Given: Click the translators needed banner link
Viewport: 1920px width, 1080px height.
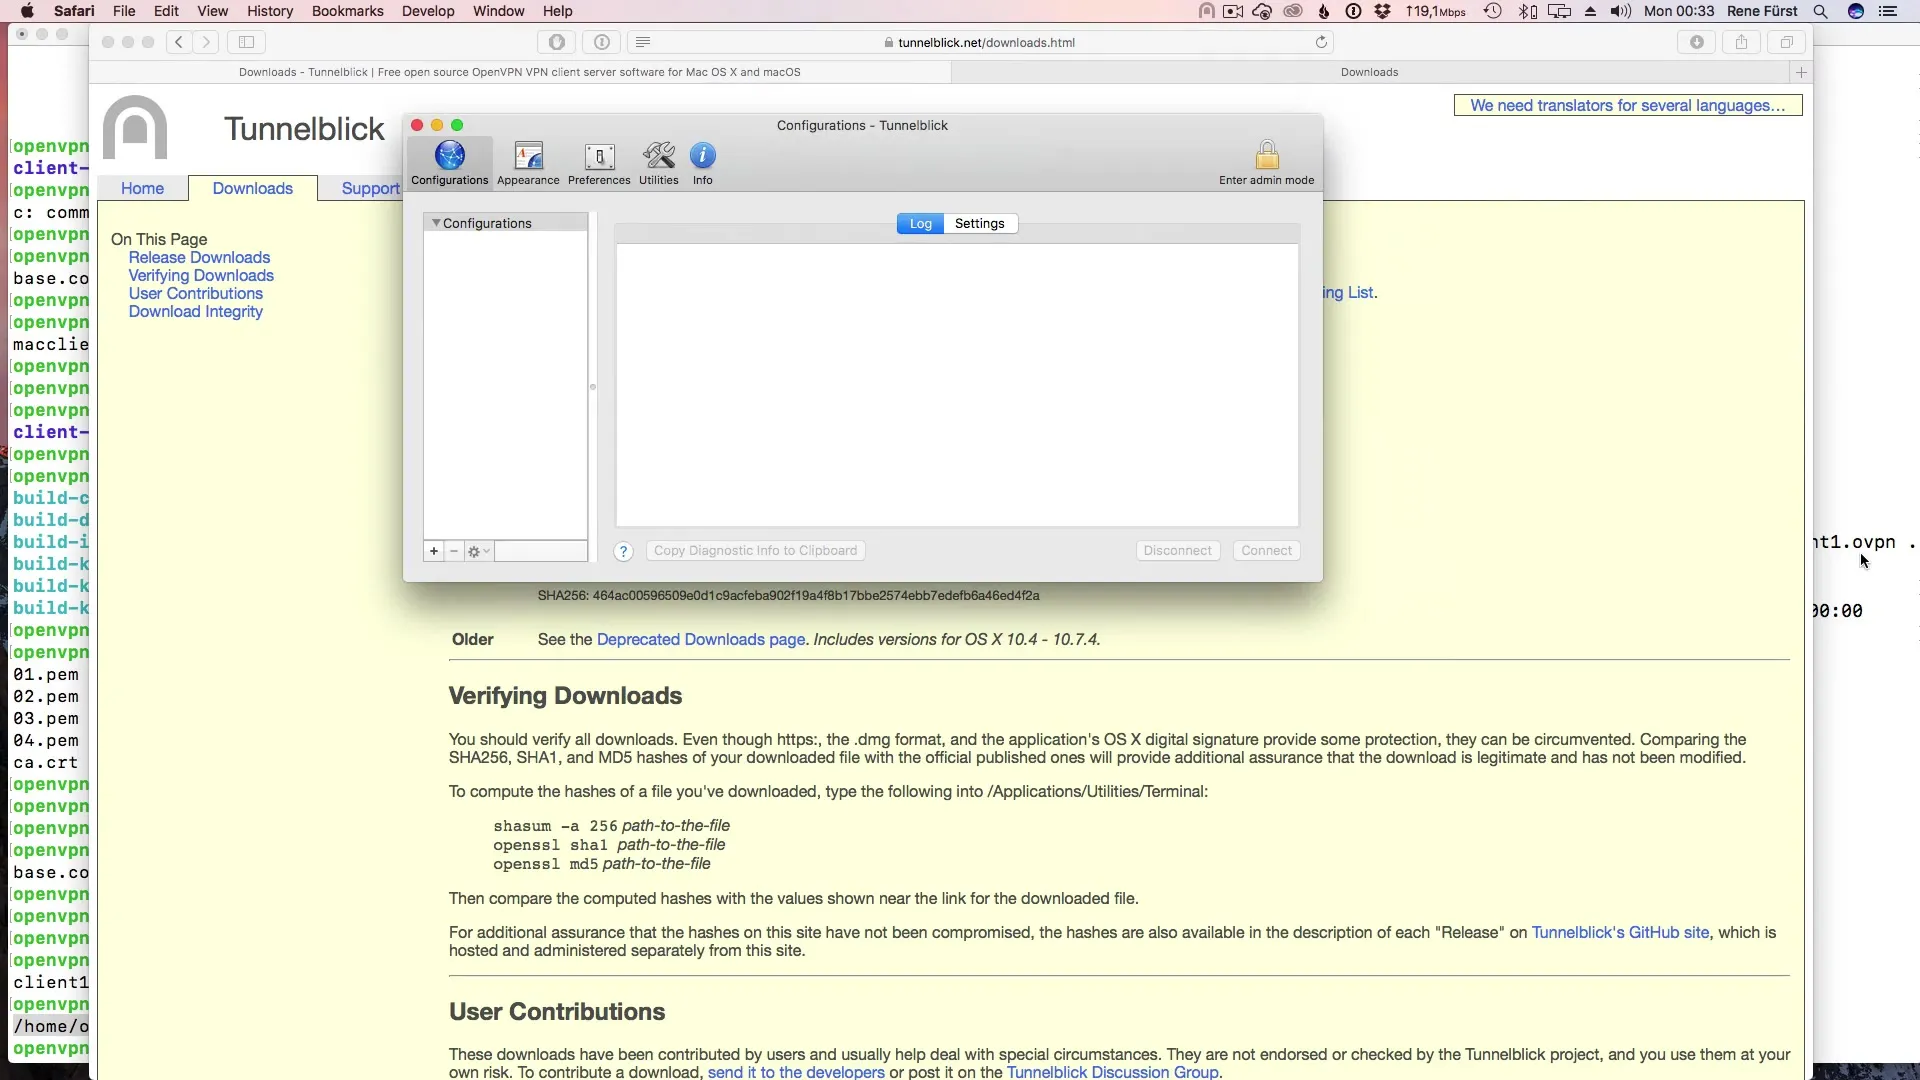Looking at the screenshot, I should (1627, 105).
